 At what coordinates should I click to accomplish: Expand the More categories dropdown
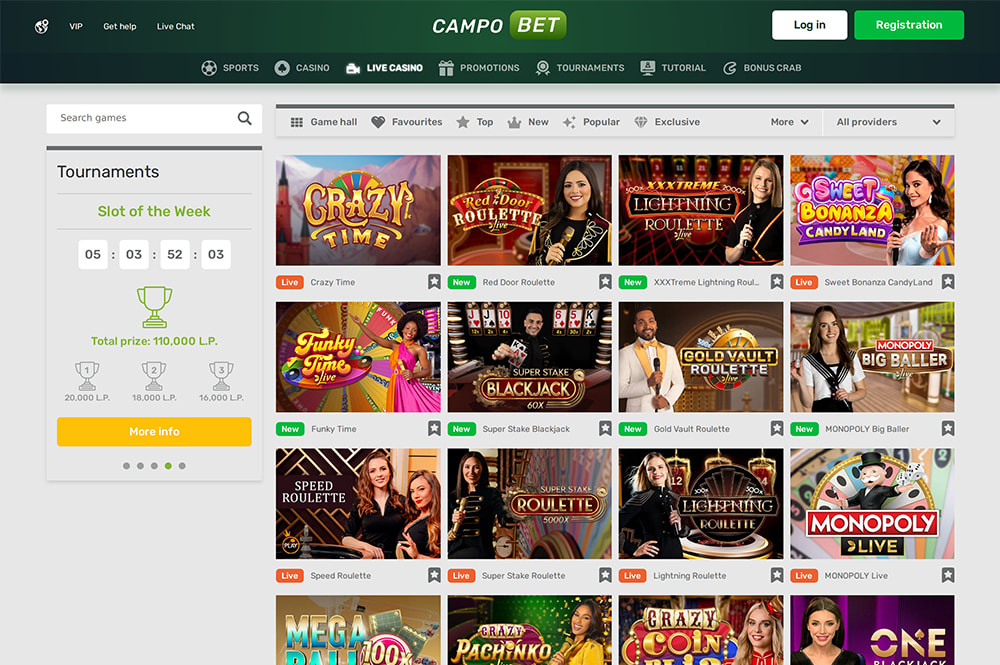[x=790, y=122]
